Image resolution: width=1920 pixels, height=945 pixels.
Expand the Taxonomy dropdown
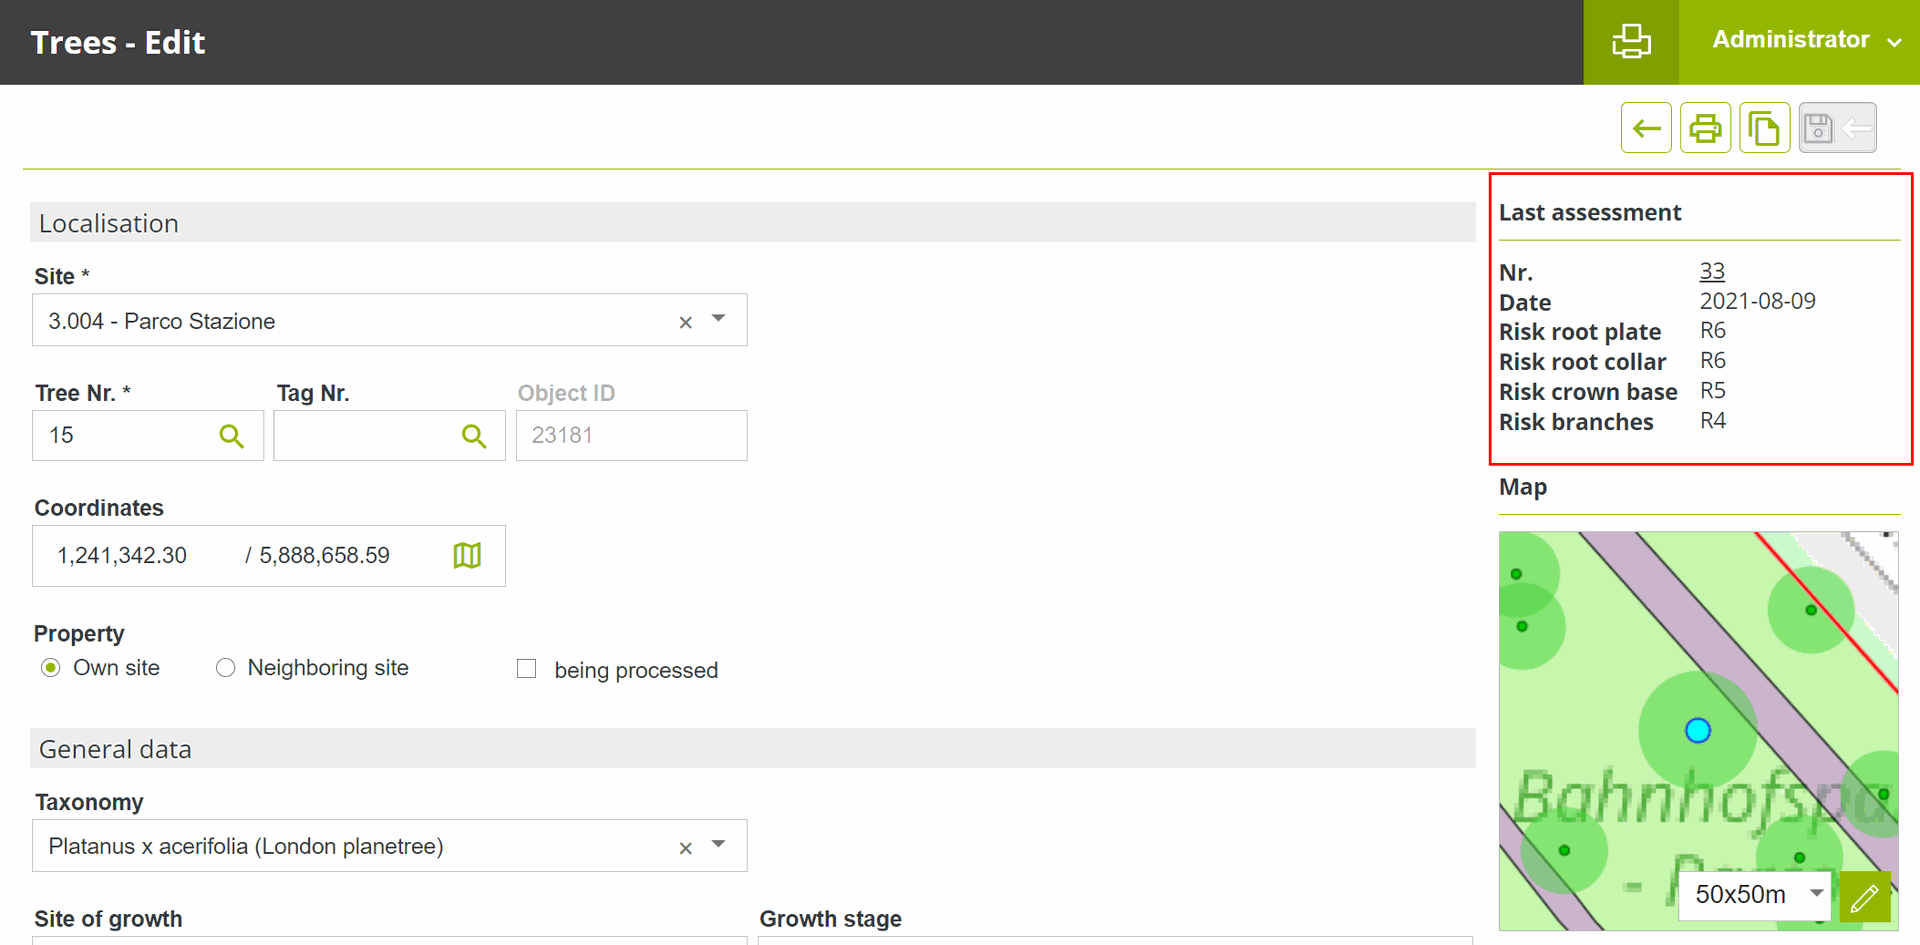(x=719, y=845)
